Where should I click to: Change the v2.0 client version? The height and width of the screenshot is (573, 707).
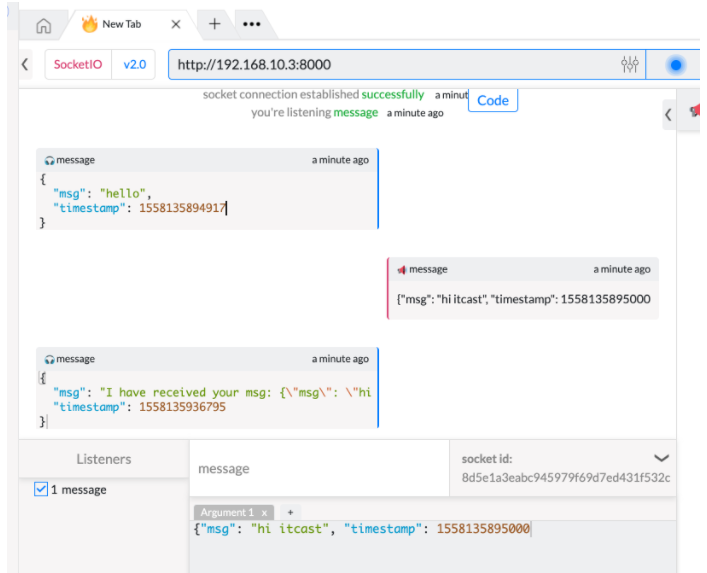point(134,64)
